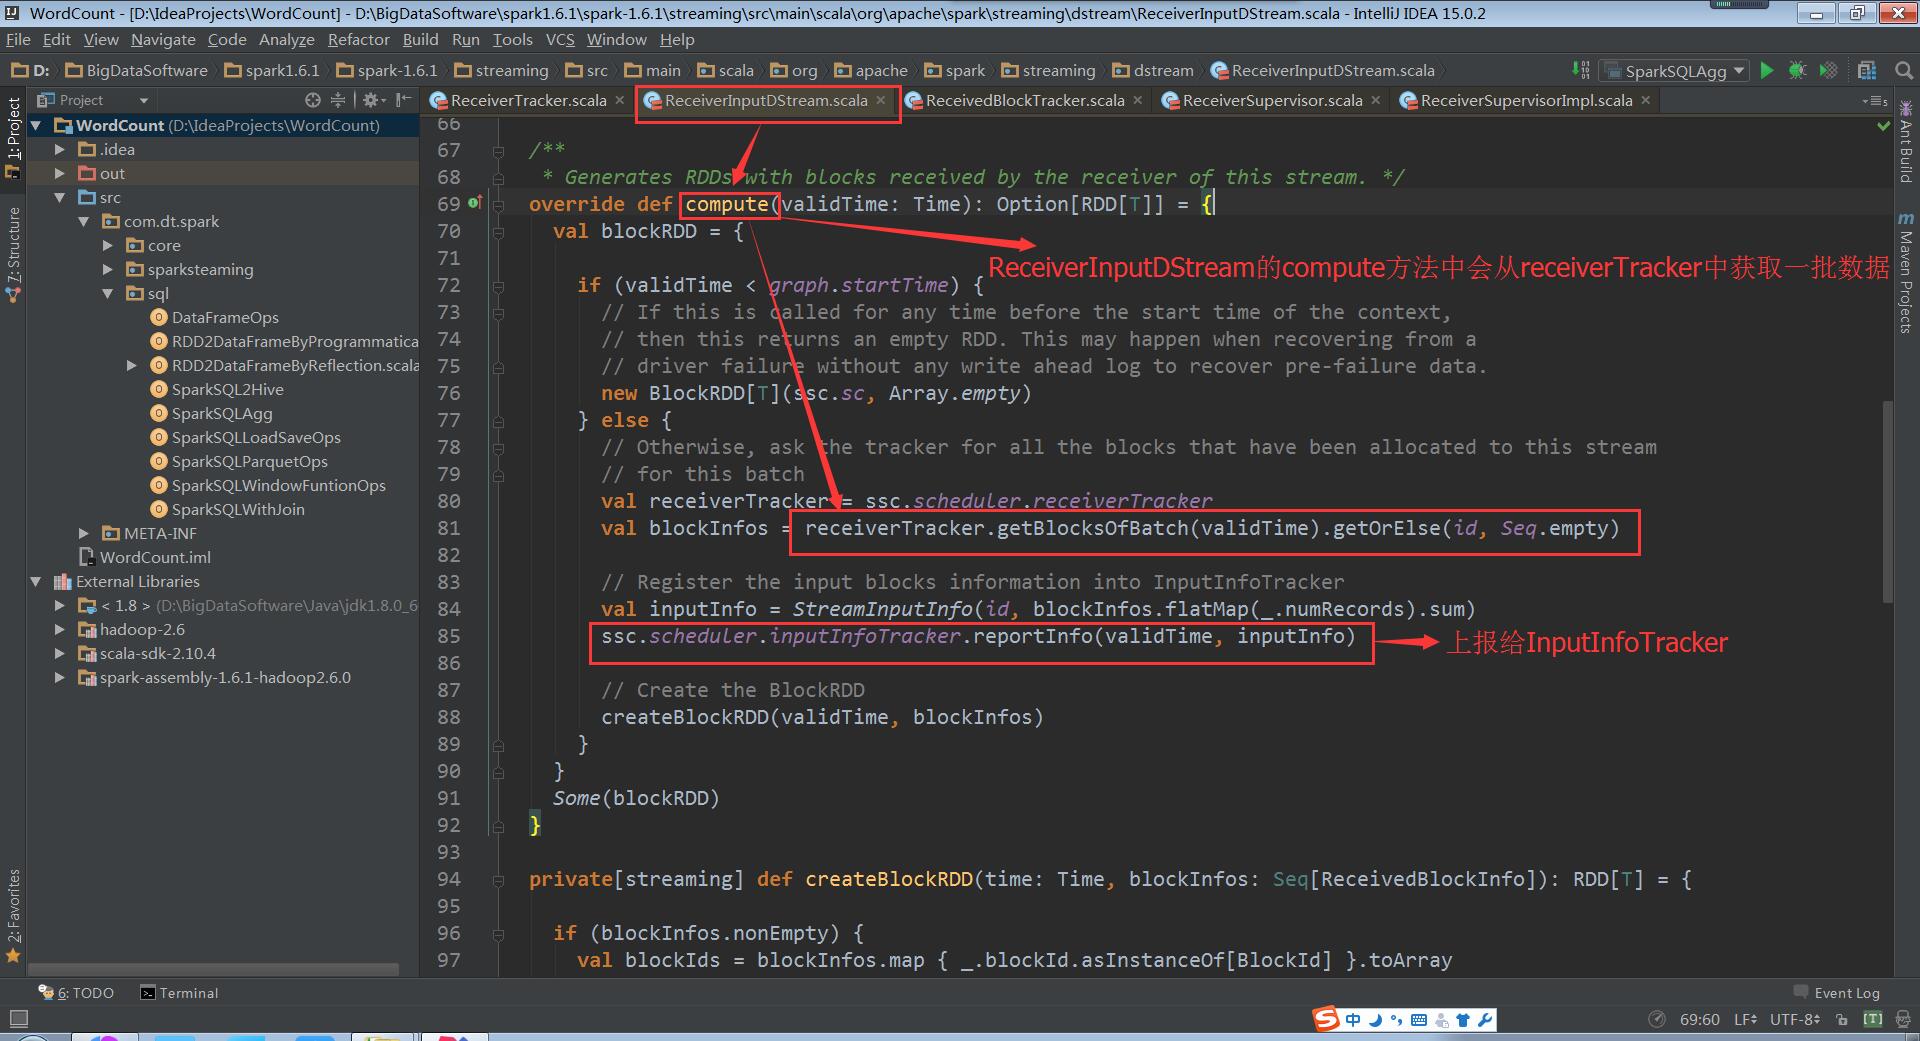Expand hadoop-2.6 library
The image size is (1920, 1041).
point(60,629)
